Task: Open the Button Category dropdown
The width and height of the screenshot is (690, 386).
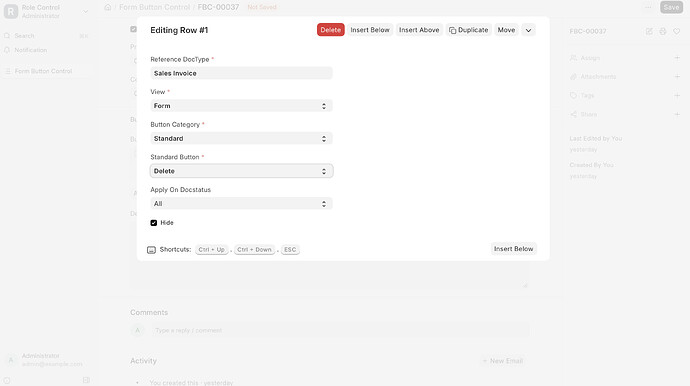Action: (x=241, y=138)
